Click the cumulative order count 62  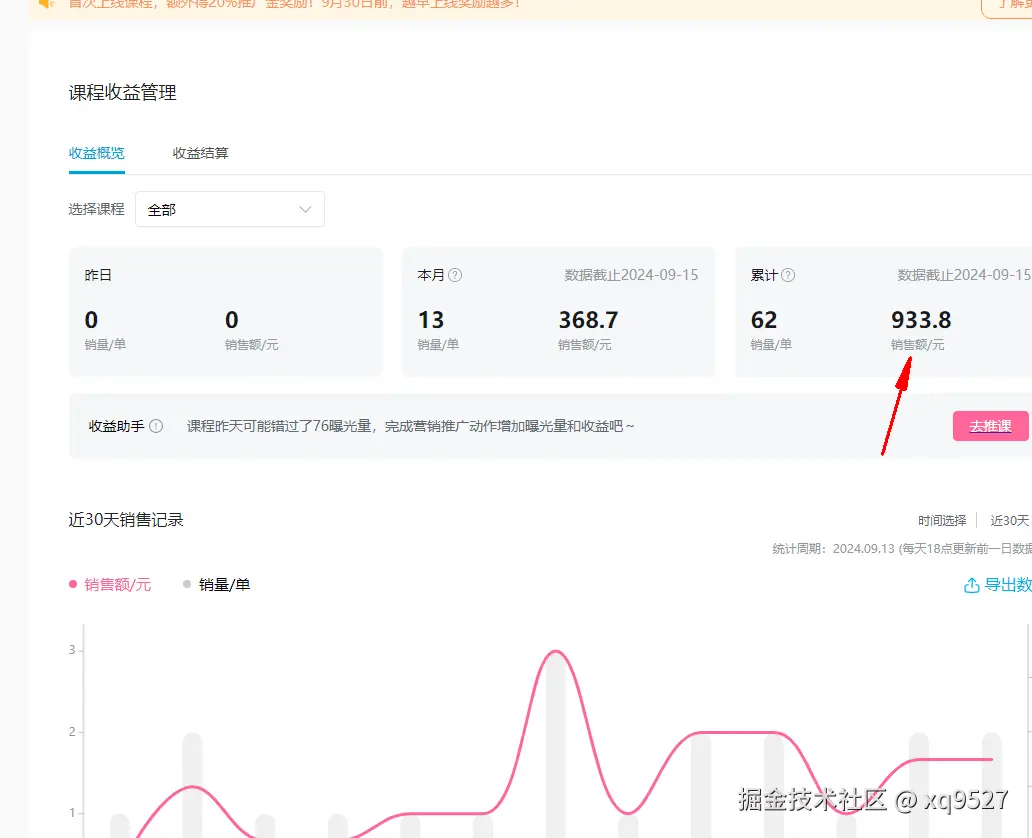click(763, 320)
